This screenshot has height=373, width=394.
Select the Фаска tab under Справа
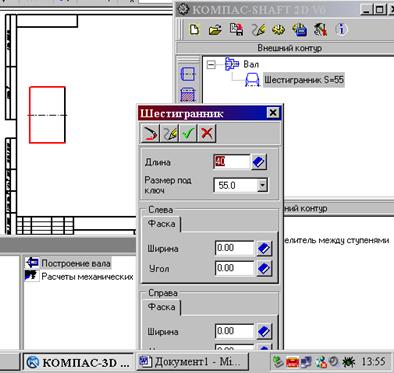coord(161,307)
